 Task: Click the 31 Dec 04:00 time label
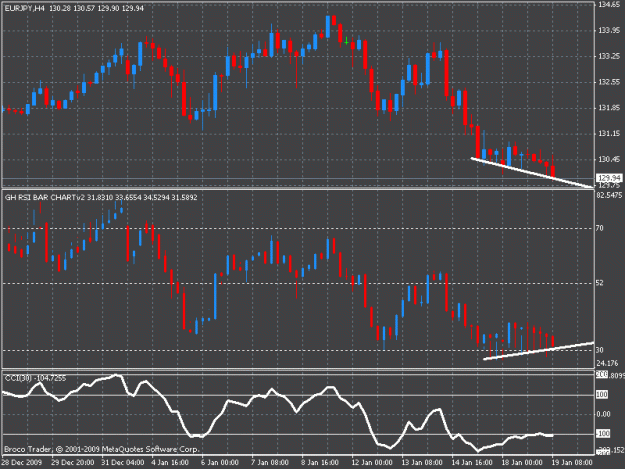(122, 462)
